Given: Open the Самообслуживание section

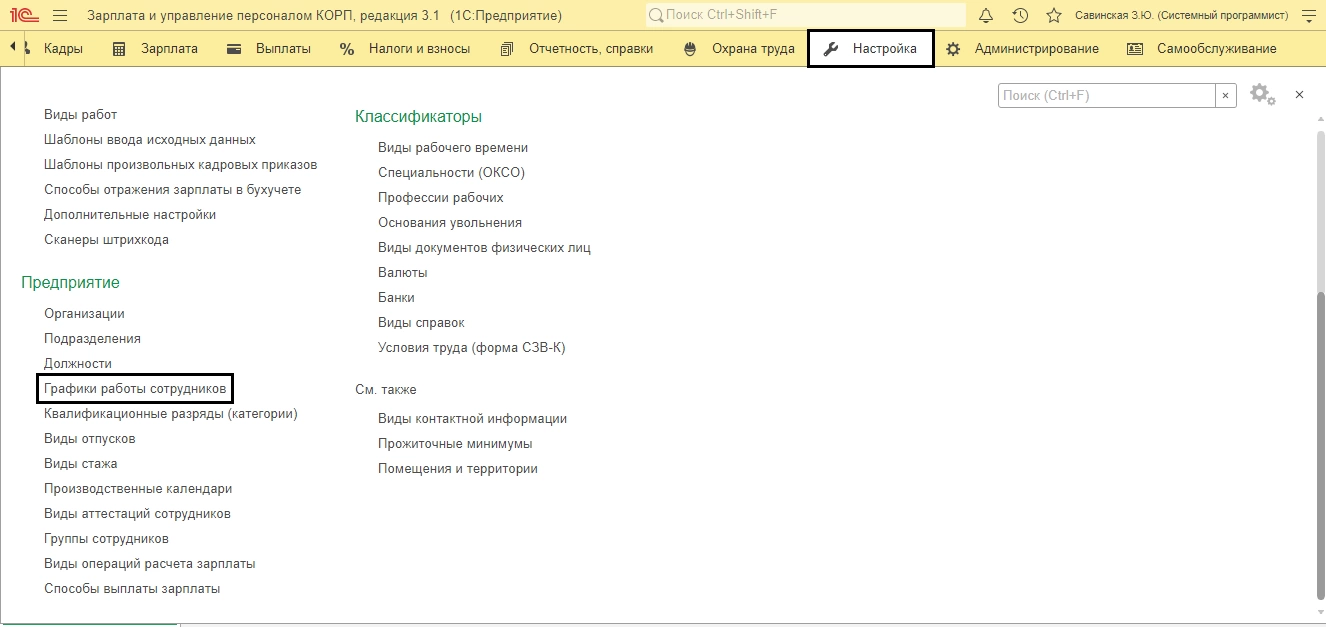Looking at the screenshot, I should 1217,48.
